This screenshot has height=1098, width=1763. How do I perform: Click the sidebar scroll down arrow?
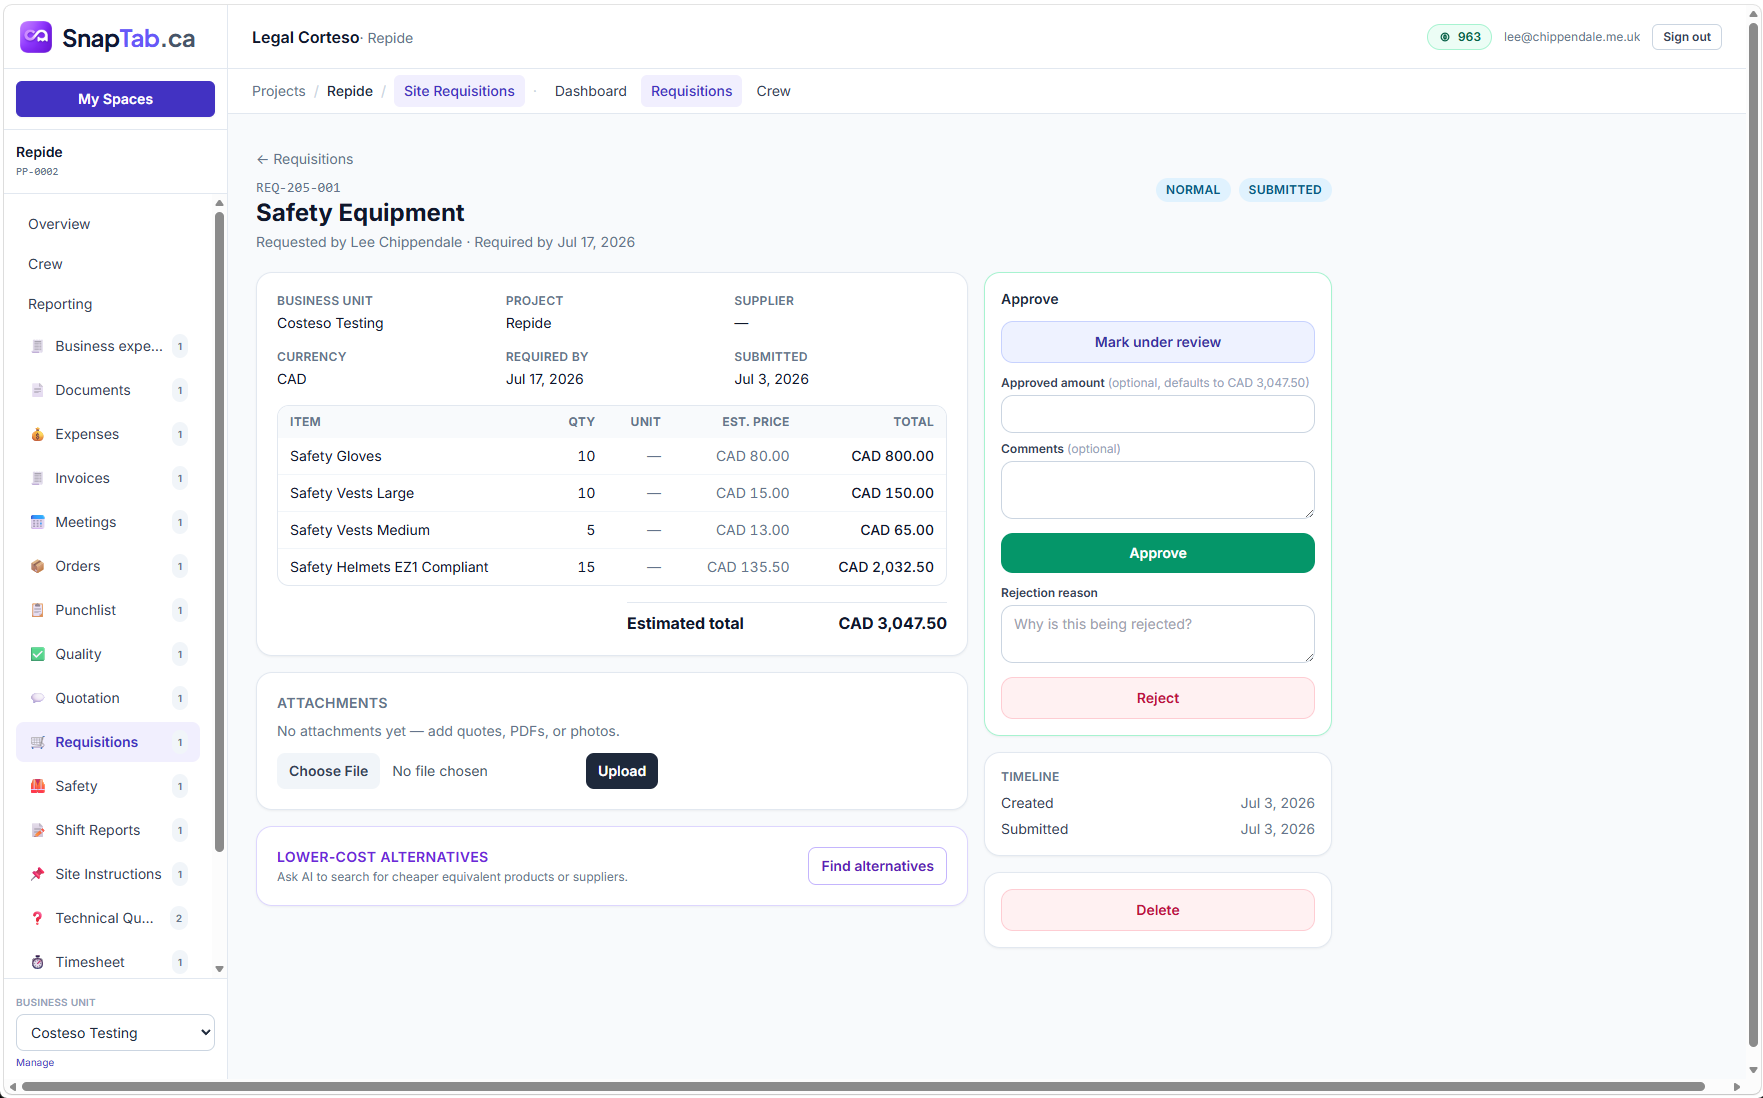pos(219,969)
